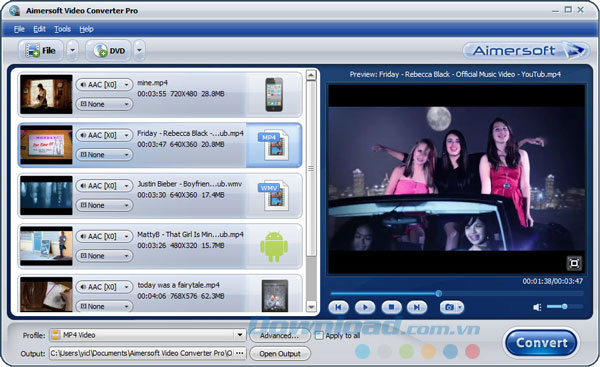This screenshot has height=367, width=600.
Task: Open audio track dropdown for Justin Bieber video
Action: coord(104,186)
